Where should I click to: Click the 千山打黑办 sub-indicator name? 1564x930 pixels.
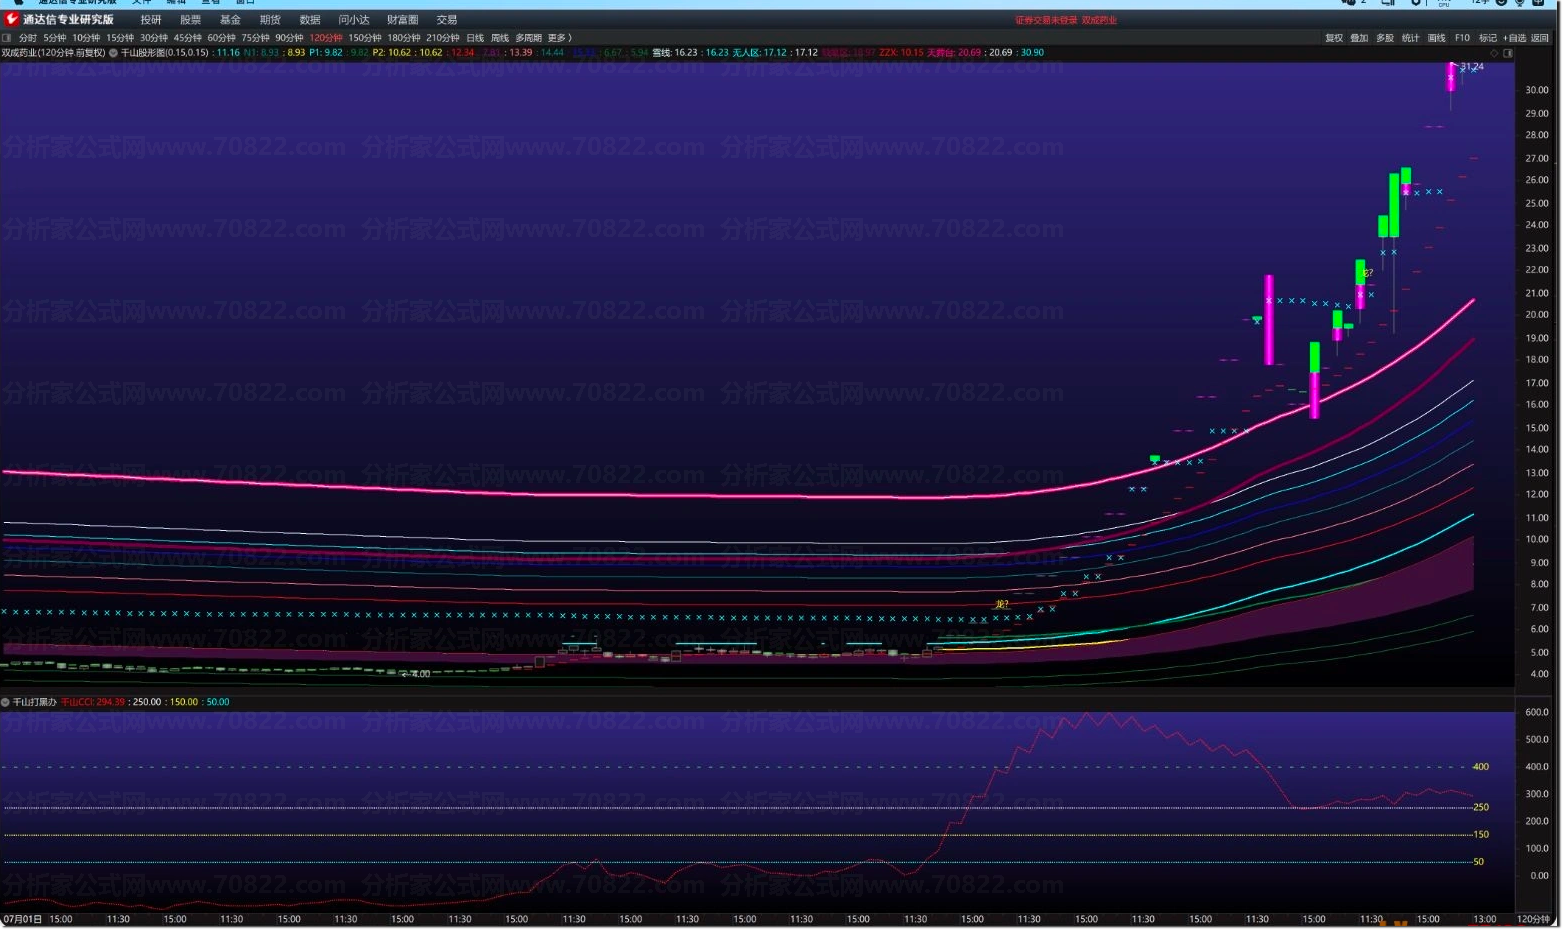[35, 702]
